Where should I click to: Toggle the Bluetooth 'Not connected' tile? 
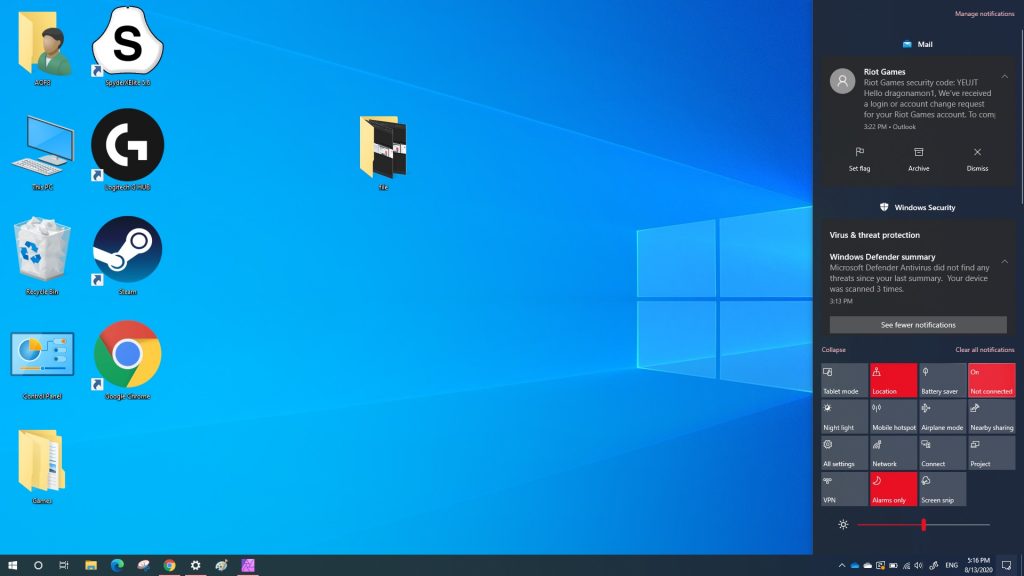pyautogui.click(x=991, y=380)
